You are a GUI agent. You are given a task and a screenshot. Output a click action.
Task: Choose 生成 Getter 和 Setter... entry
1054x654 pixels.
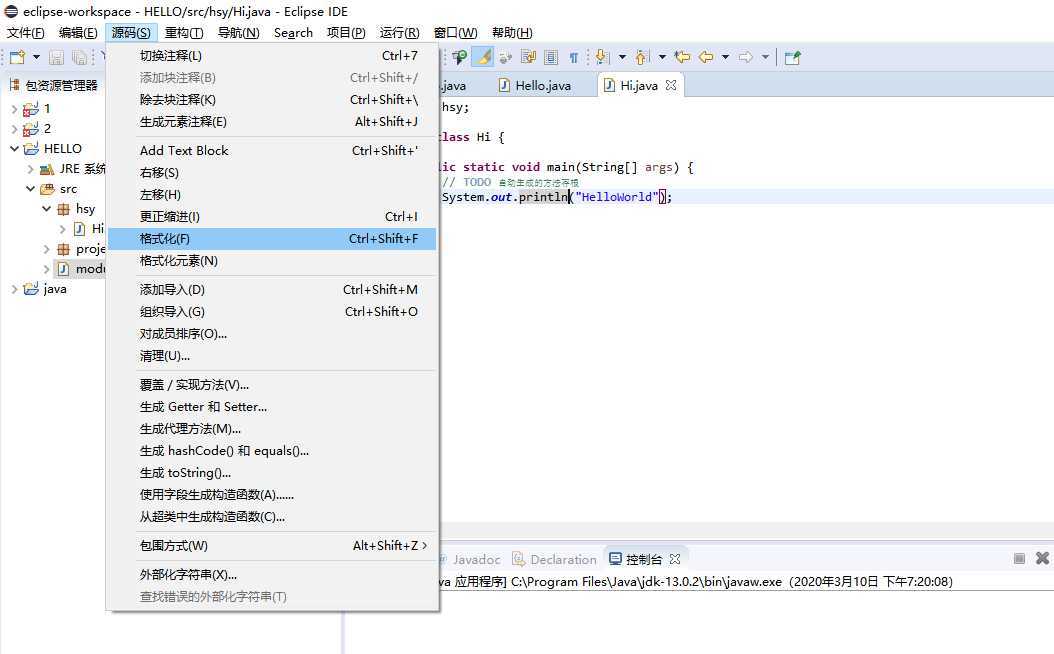(x=272, y=407)
